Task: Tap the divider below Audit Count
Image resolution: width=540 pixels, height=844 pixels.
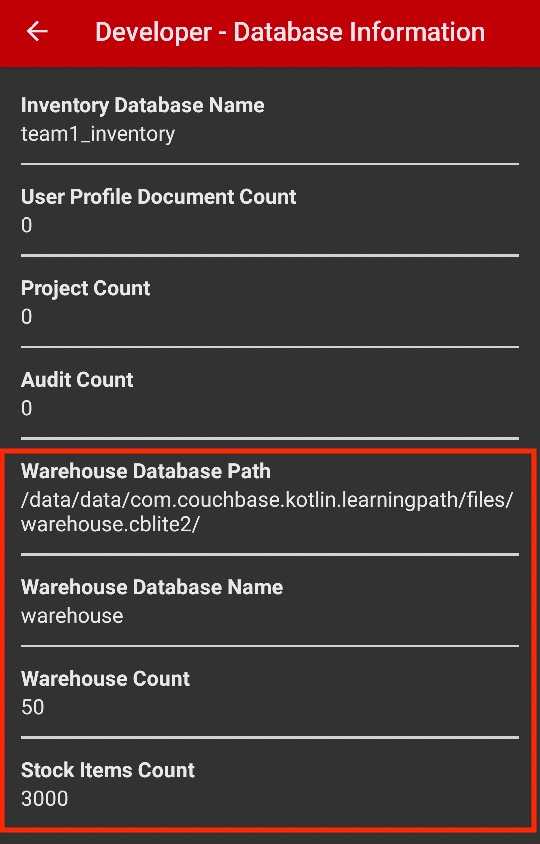Action: 270,438
